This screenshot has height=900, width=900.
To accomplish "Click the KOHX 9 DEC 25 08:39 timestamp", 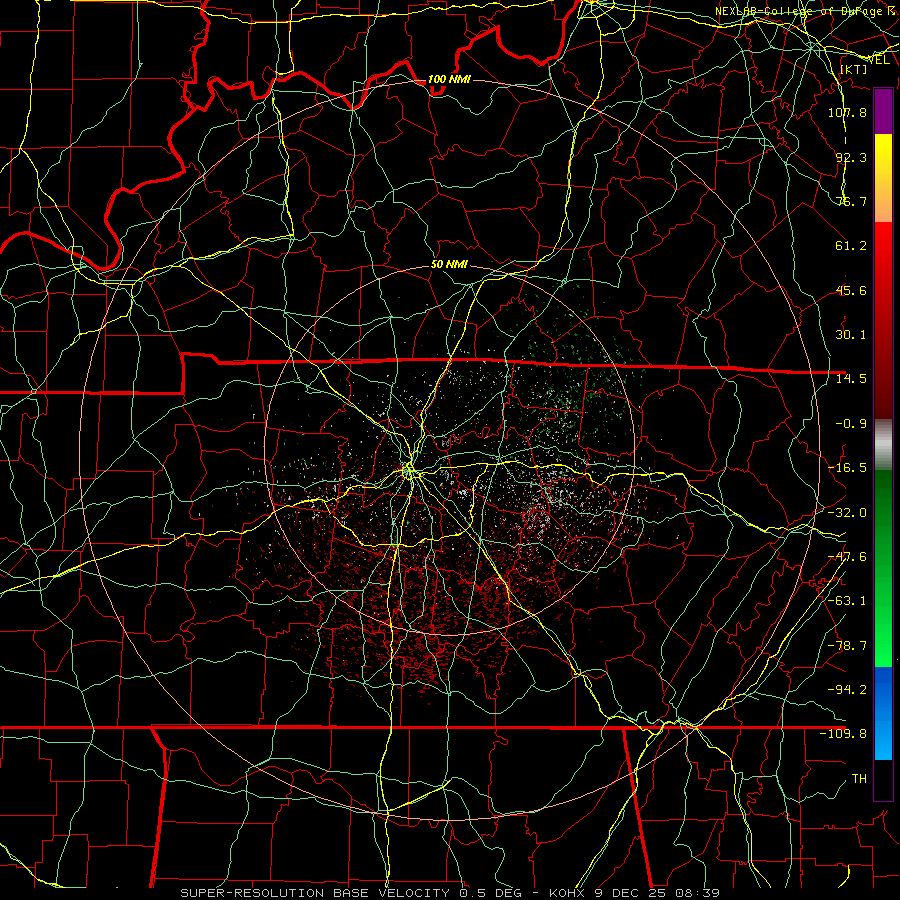I will [634, 893].
